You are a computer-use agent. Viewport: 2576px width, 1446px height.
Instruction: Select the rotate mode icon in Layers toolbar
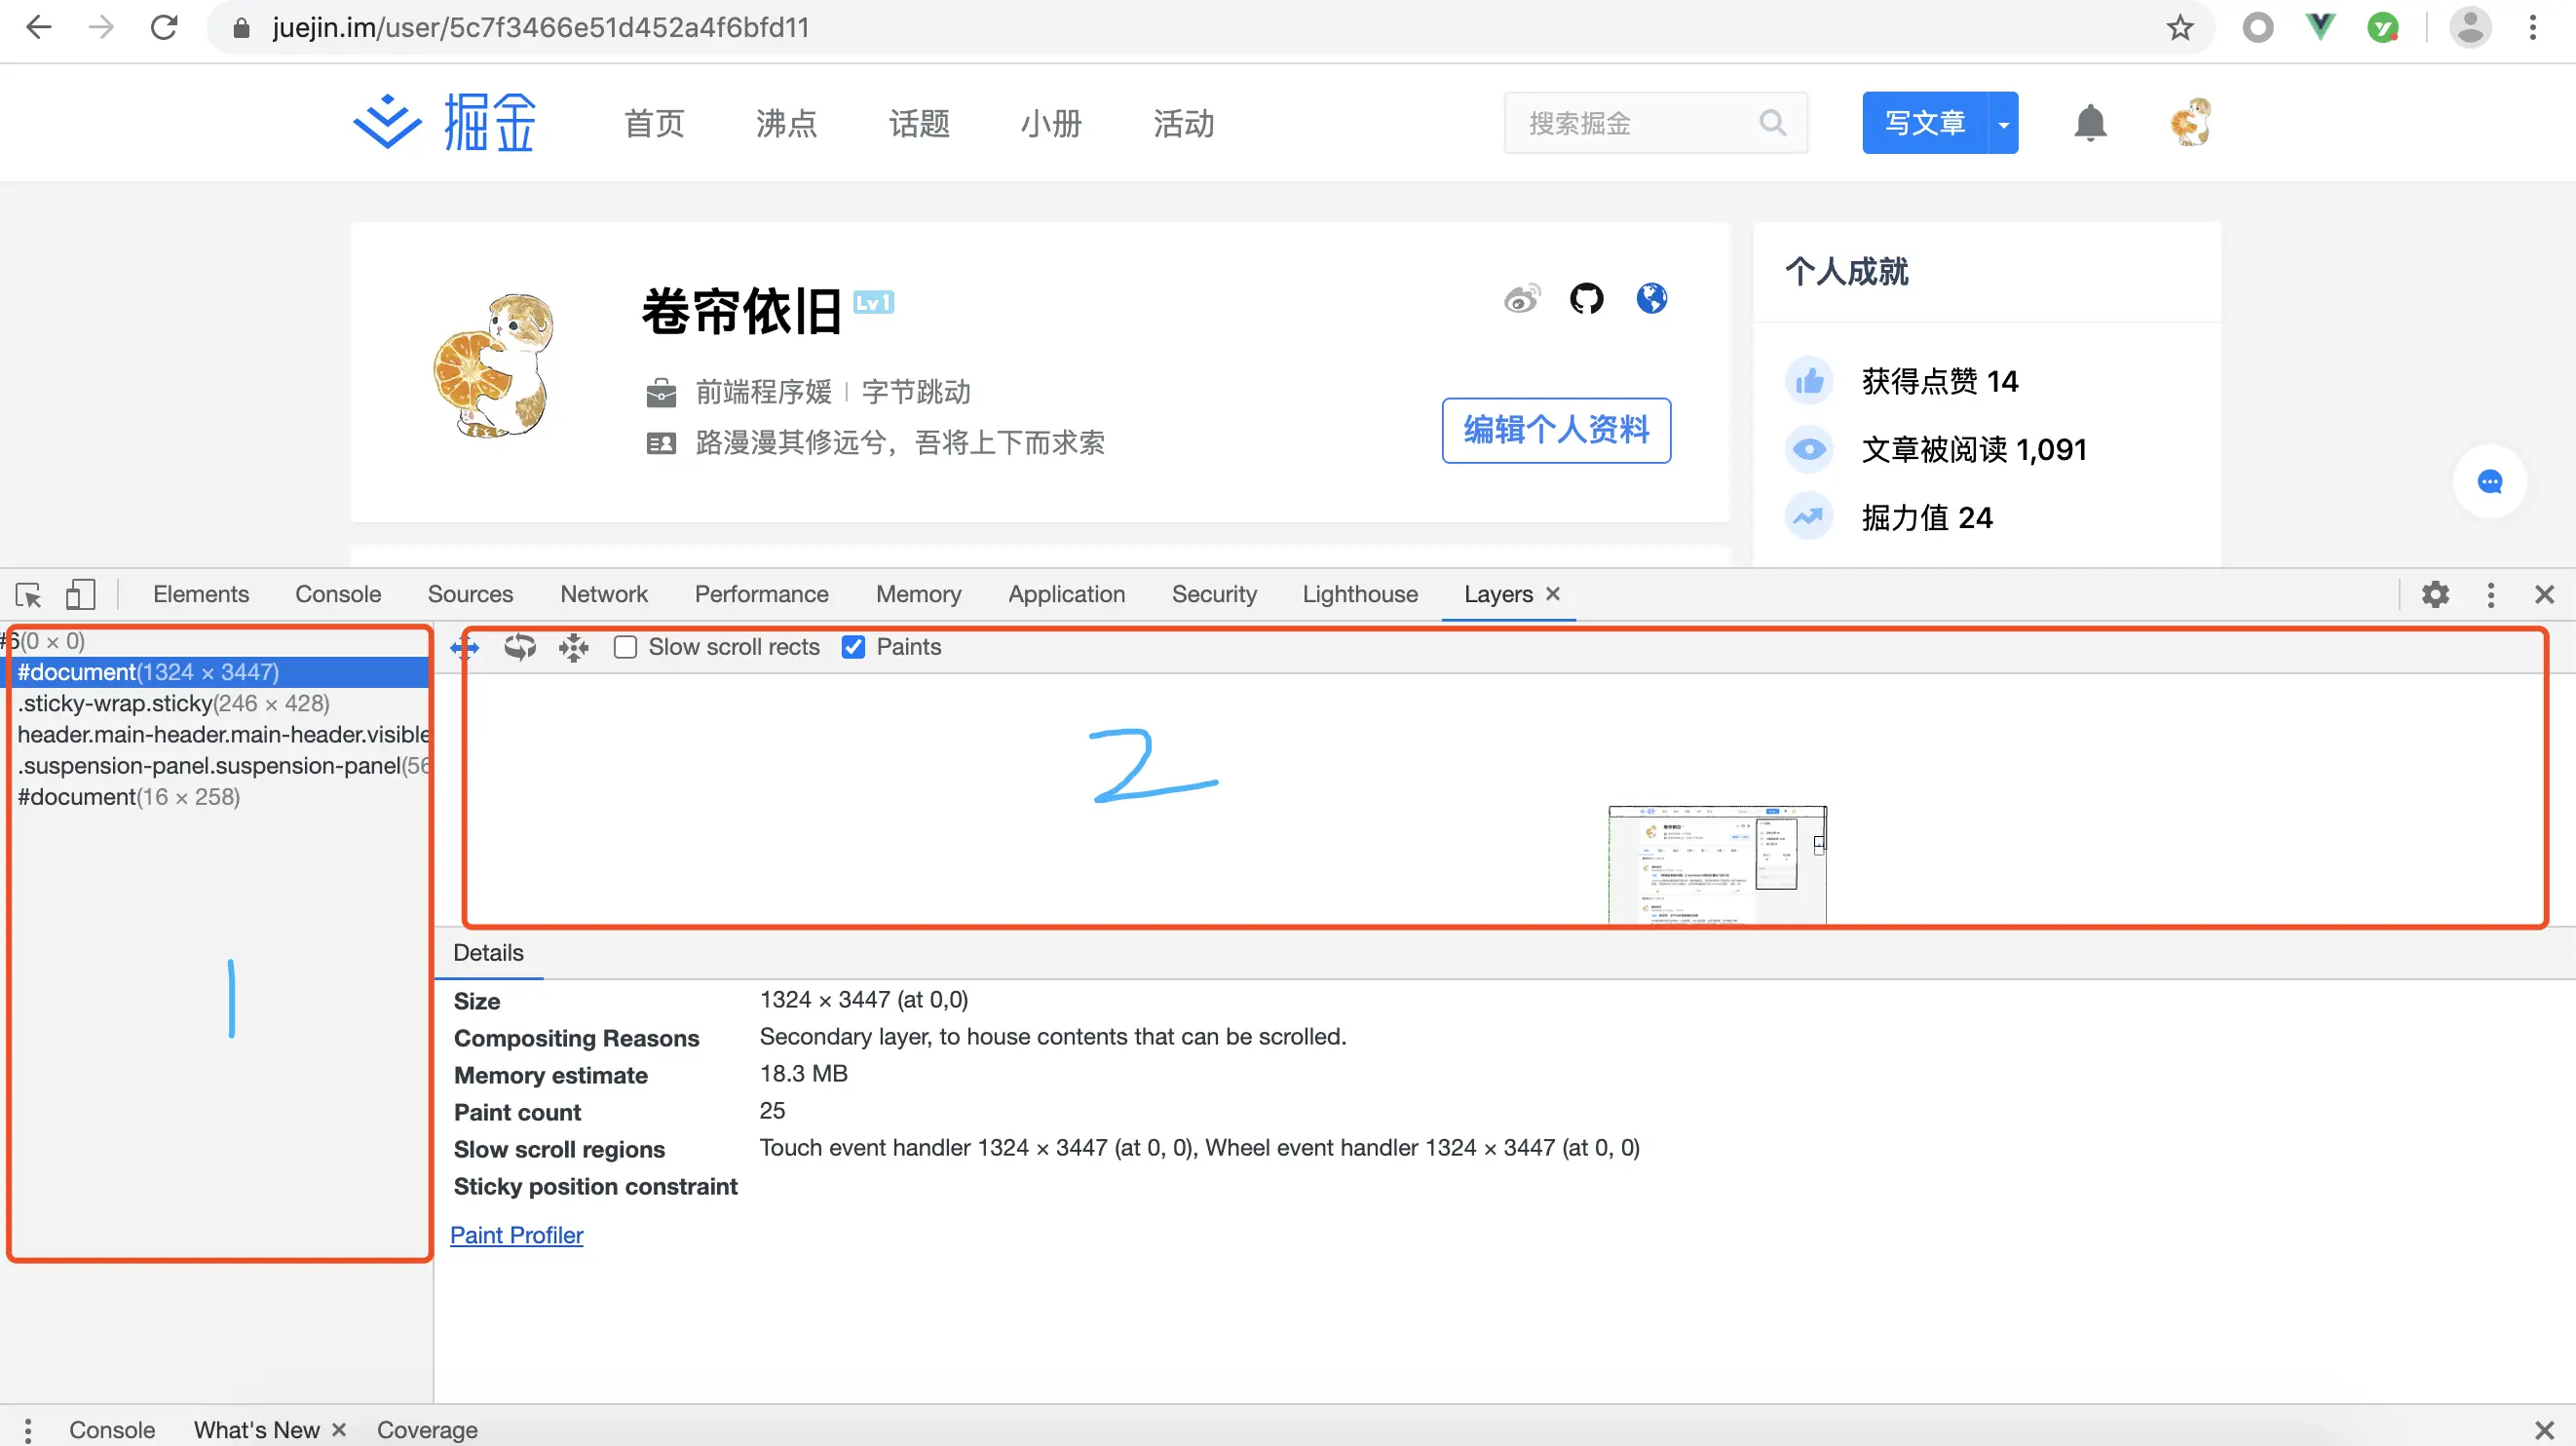[x=520, y=648]
